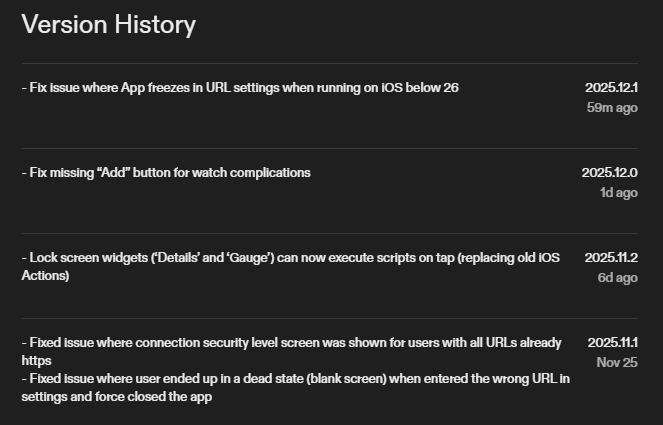Click the "1d ago" timestamp
This screenshot has height=425, width=663.
coord(618,192)
